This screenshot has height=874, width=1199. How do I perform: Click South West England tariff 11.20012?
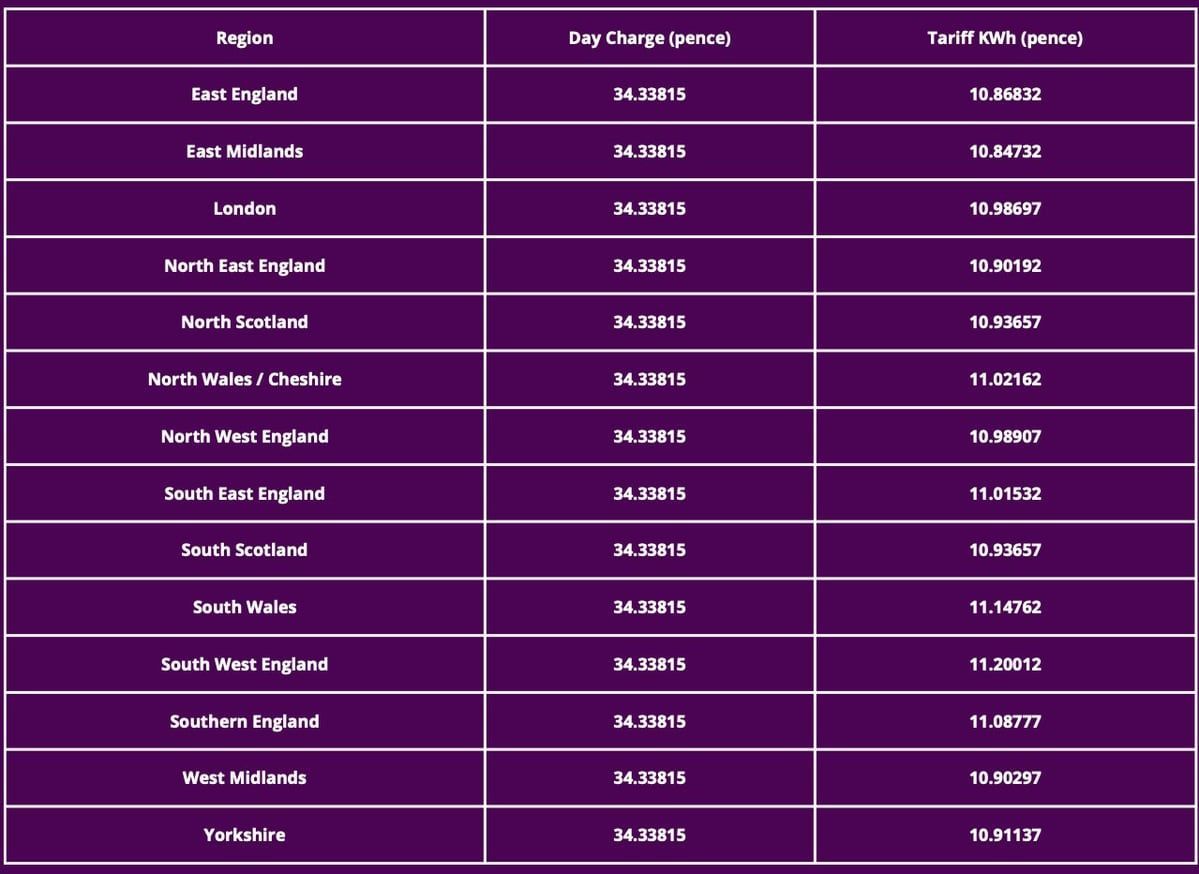[1004, 664]
